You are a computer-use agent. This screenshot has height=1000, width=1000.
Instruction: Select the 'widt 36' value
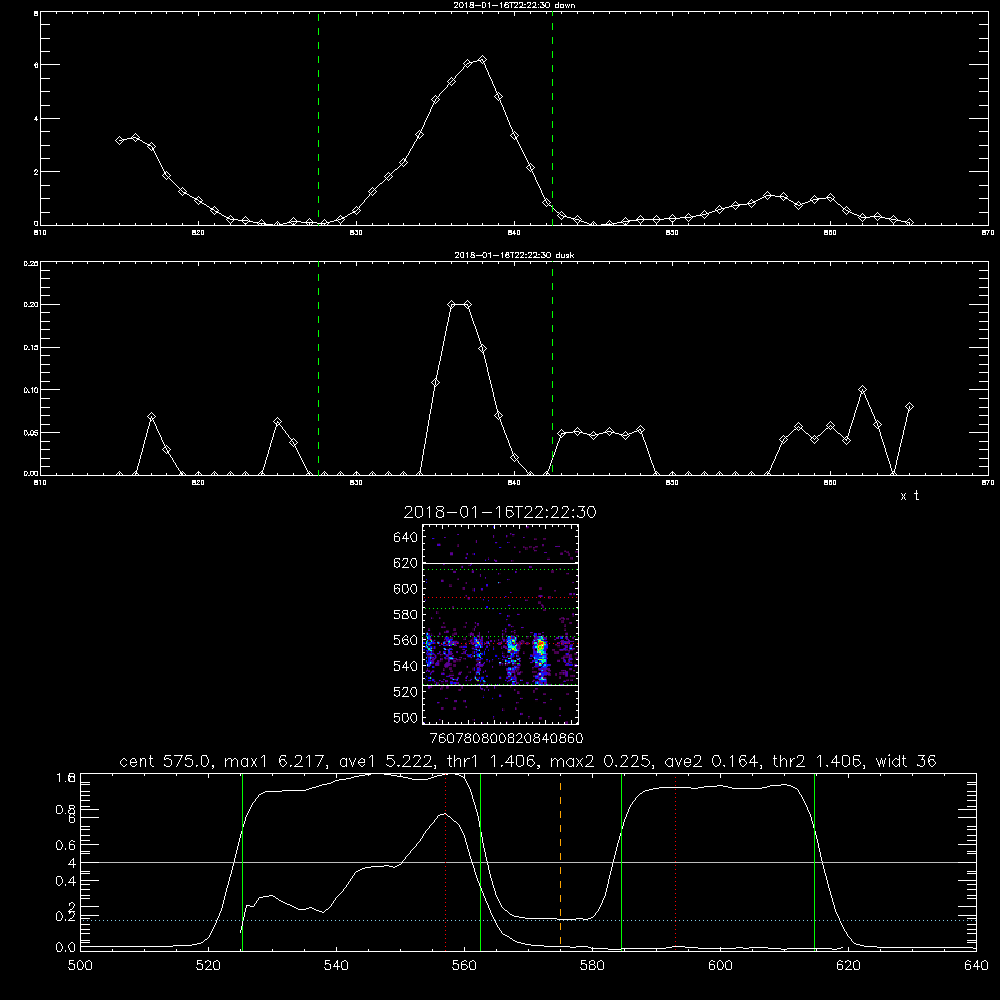(906, 761)
